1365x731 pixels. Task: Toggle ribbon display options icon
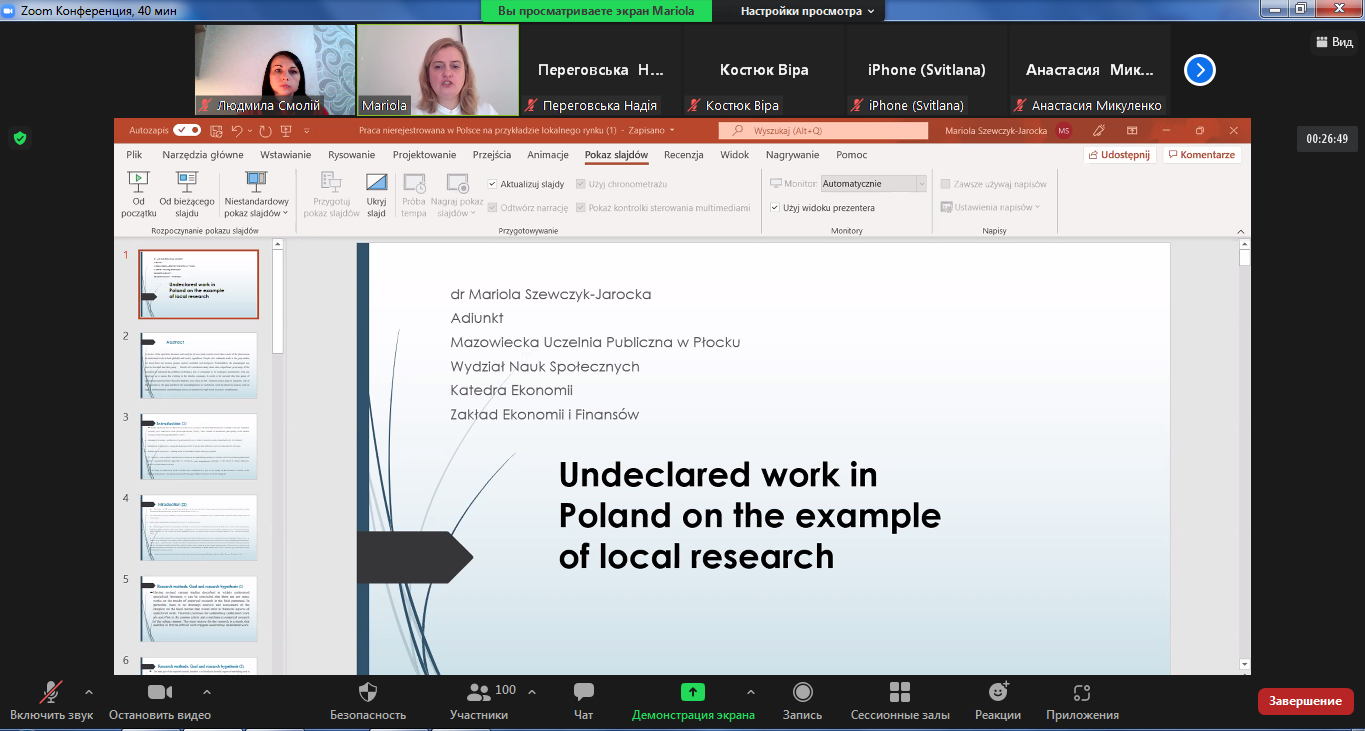(x=1132, y=130)
